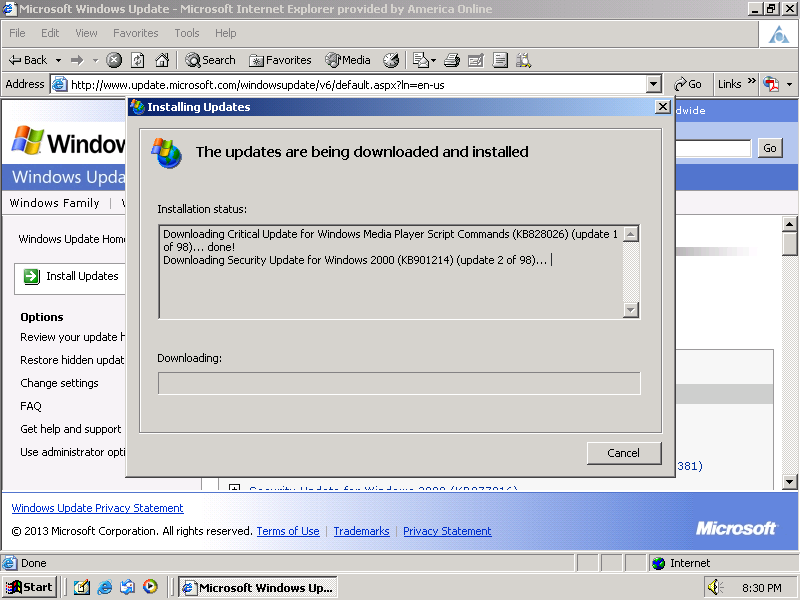Expand the address bar dropdown list
The image size is (800, 600).
tap(654, 84)
